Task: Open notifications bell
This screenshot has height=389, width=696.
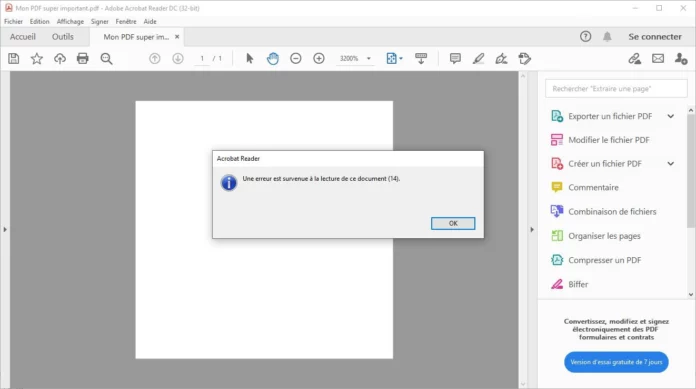Action: pos(607,36)
